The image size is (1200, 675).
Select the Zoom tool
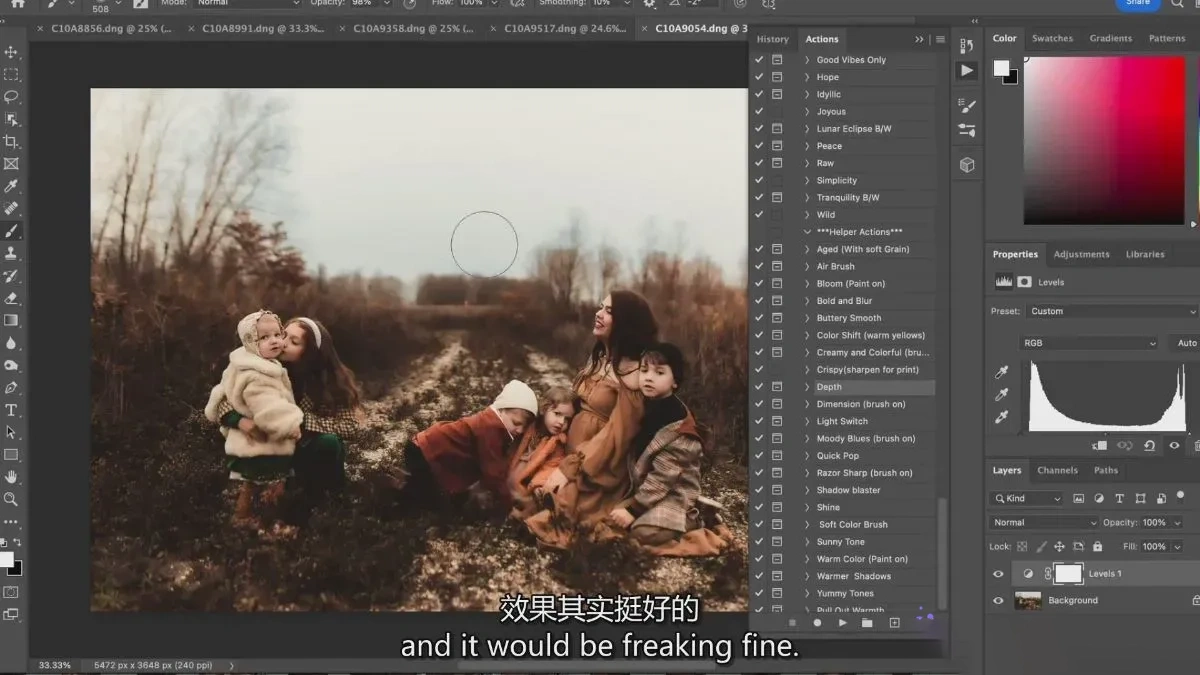pyautogui.click(x=11, y=499)
